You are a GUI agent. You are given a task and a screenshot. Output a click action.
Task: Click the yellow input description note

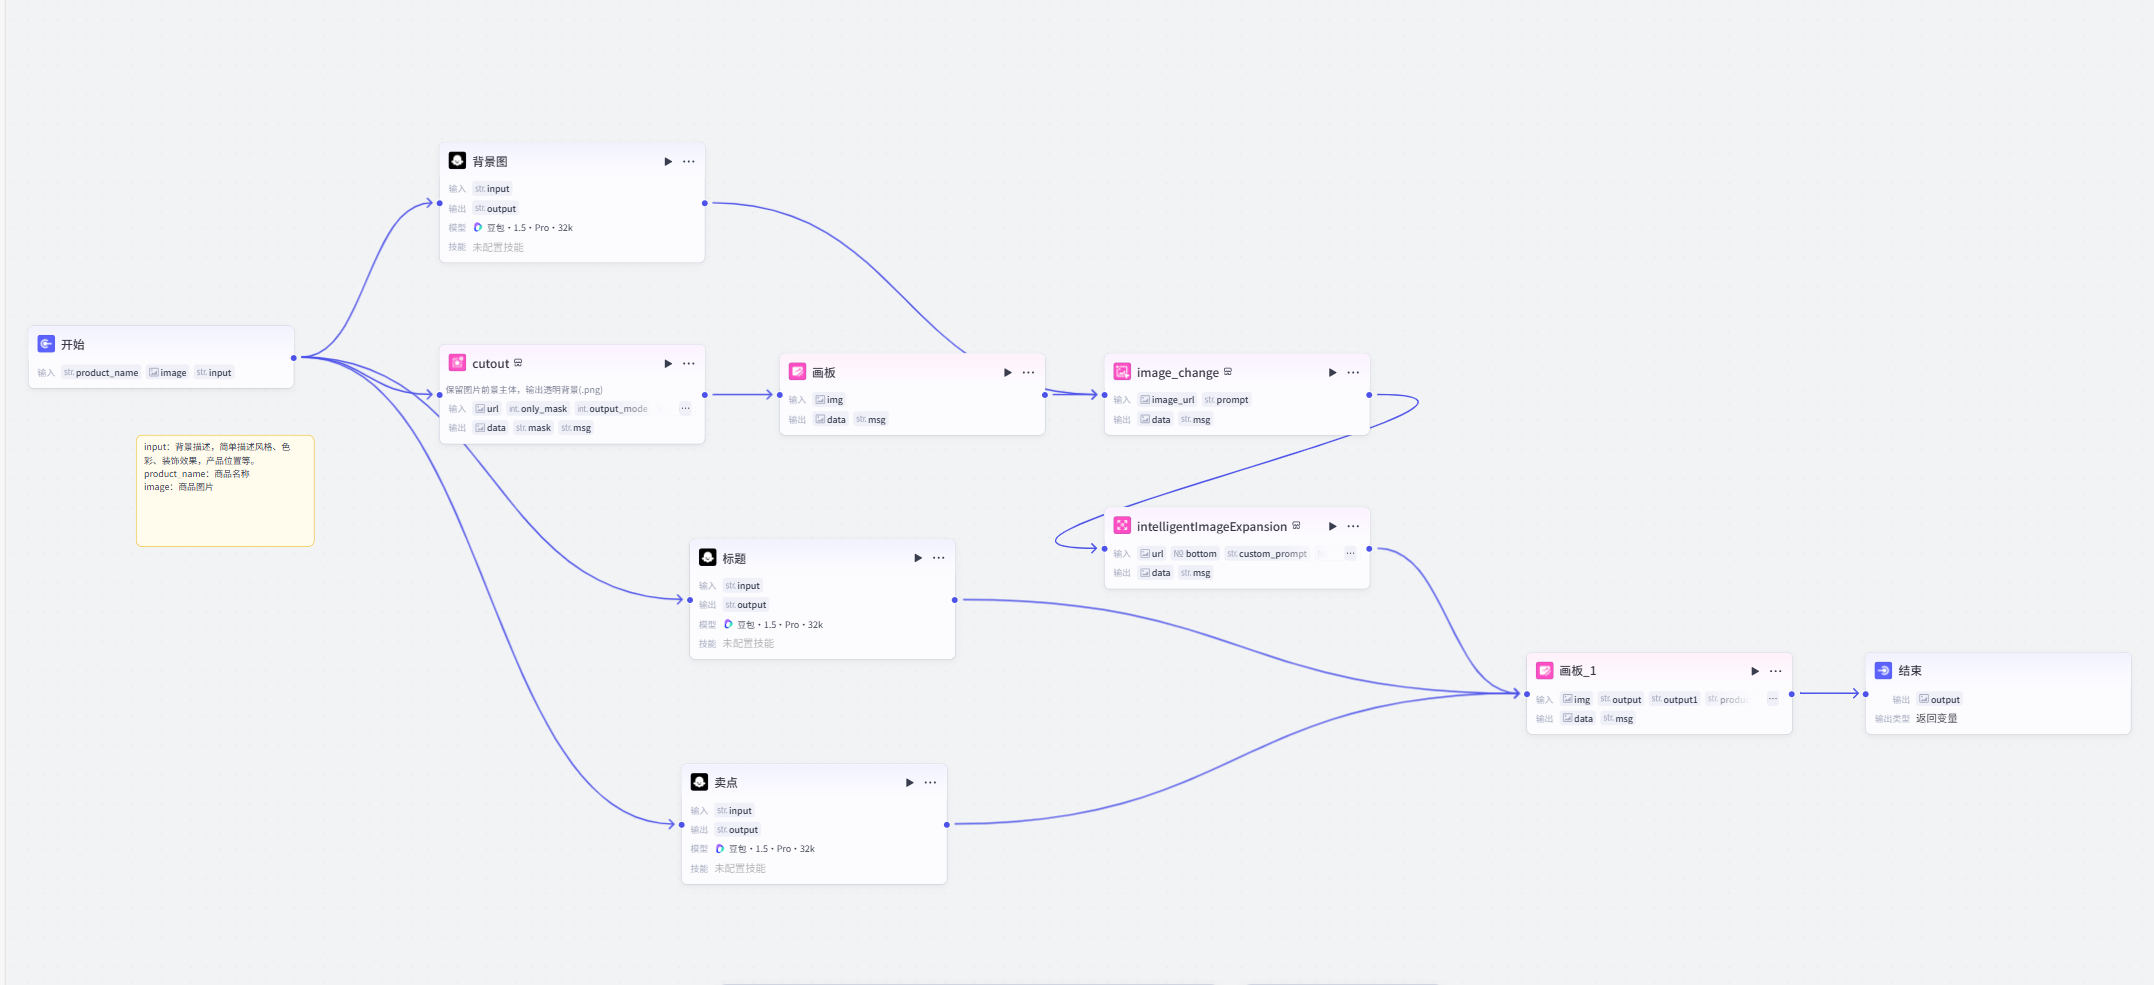pyautogui.click(x=225, y=491)
